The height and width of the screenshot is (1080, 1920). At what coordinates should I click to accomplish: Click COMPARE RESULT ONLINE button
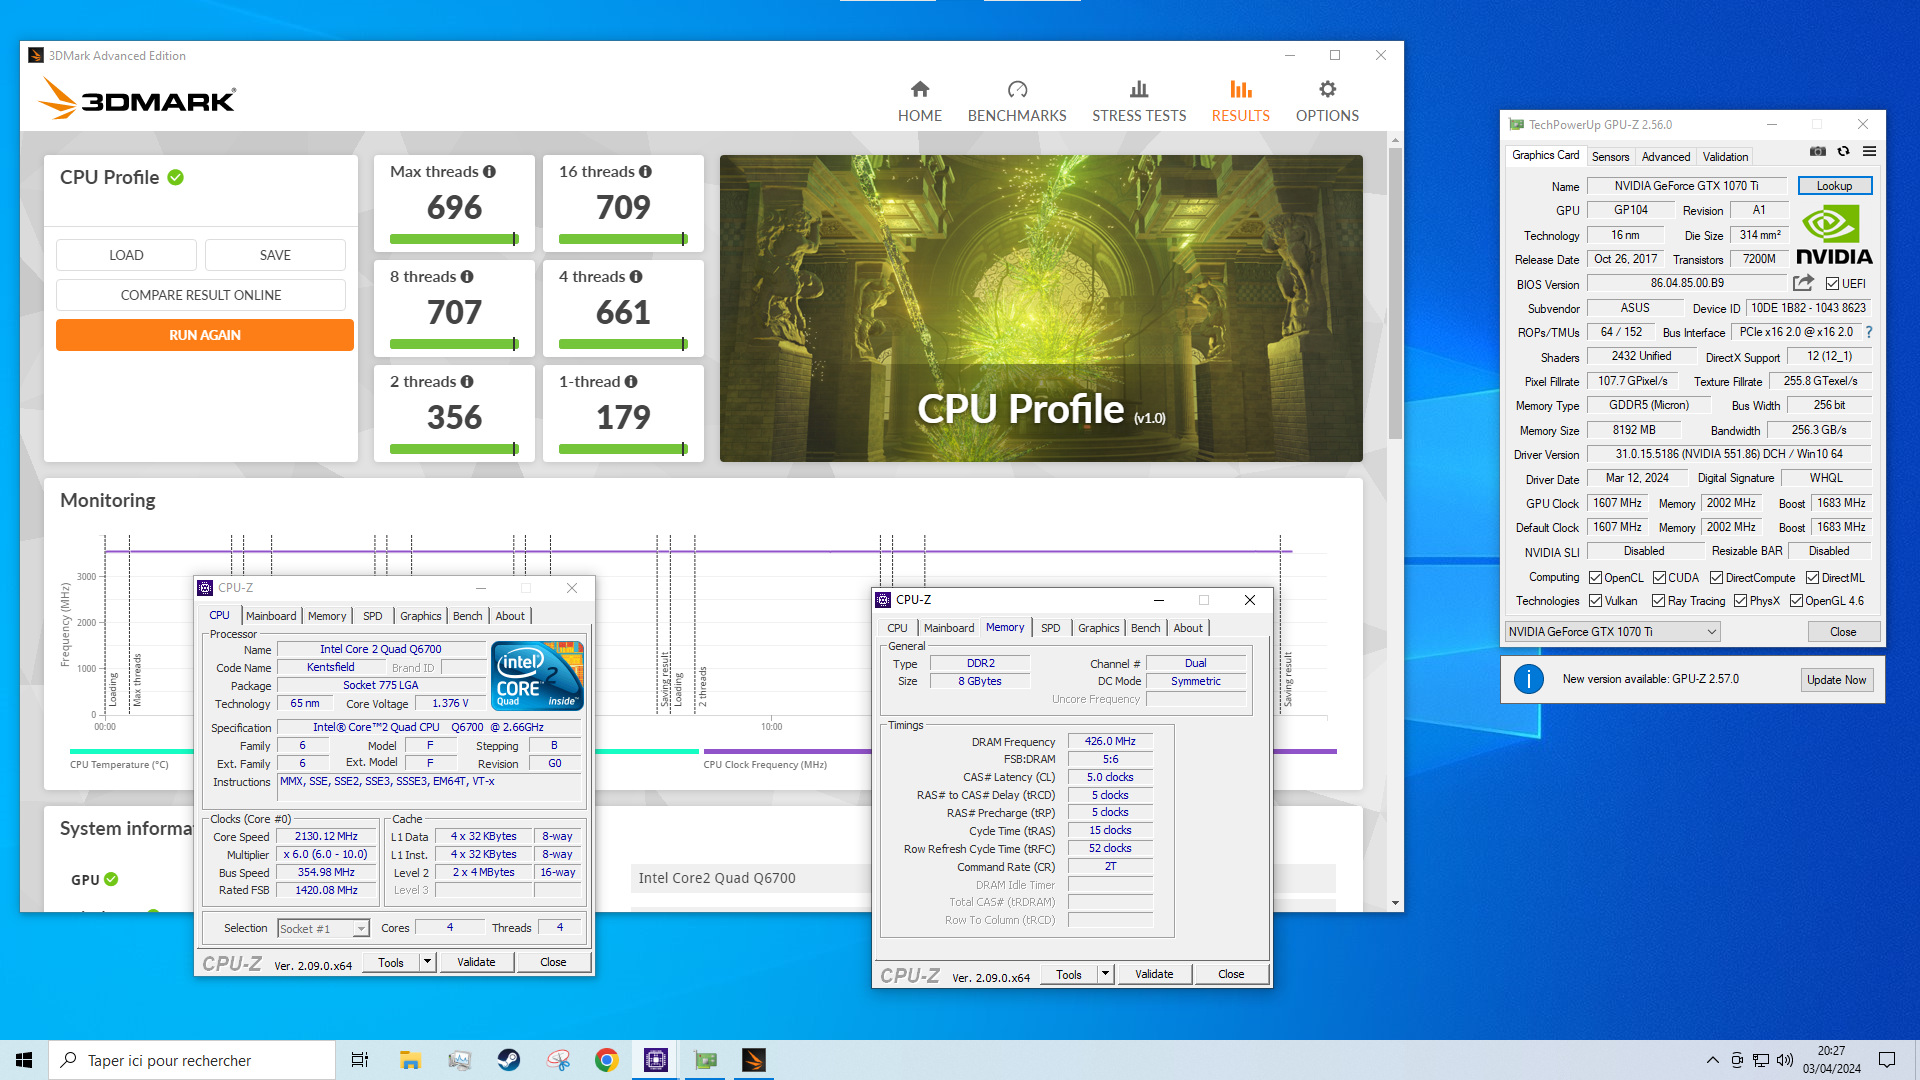coord(201,295)
